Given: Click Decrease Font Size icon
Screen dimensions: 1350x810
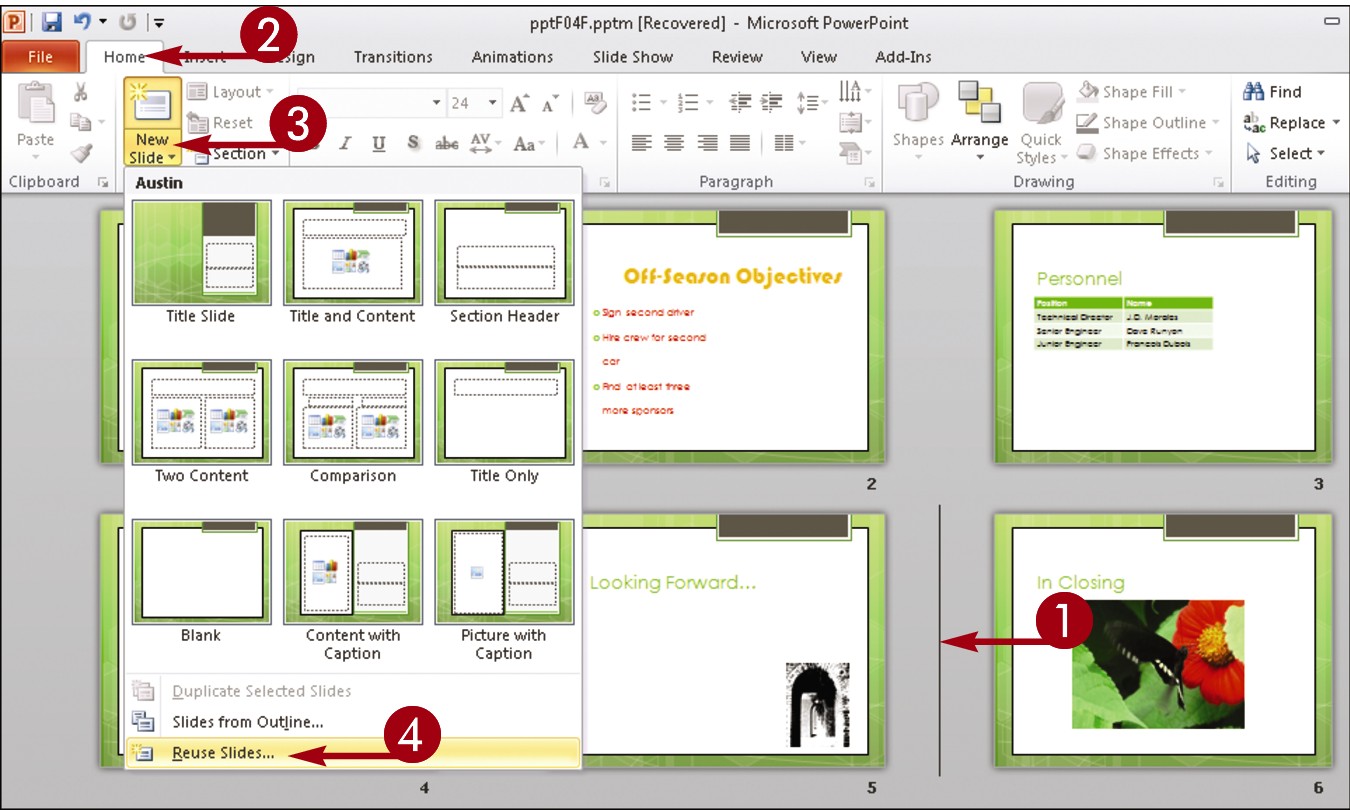Looking at the screenshot, I should (x=550, y=103).
